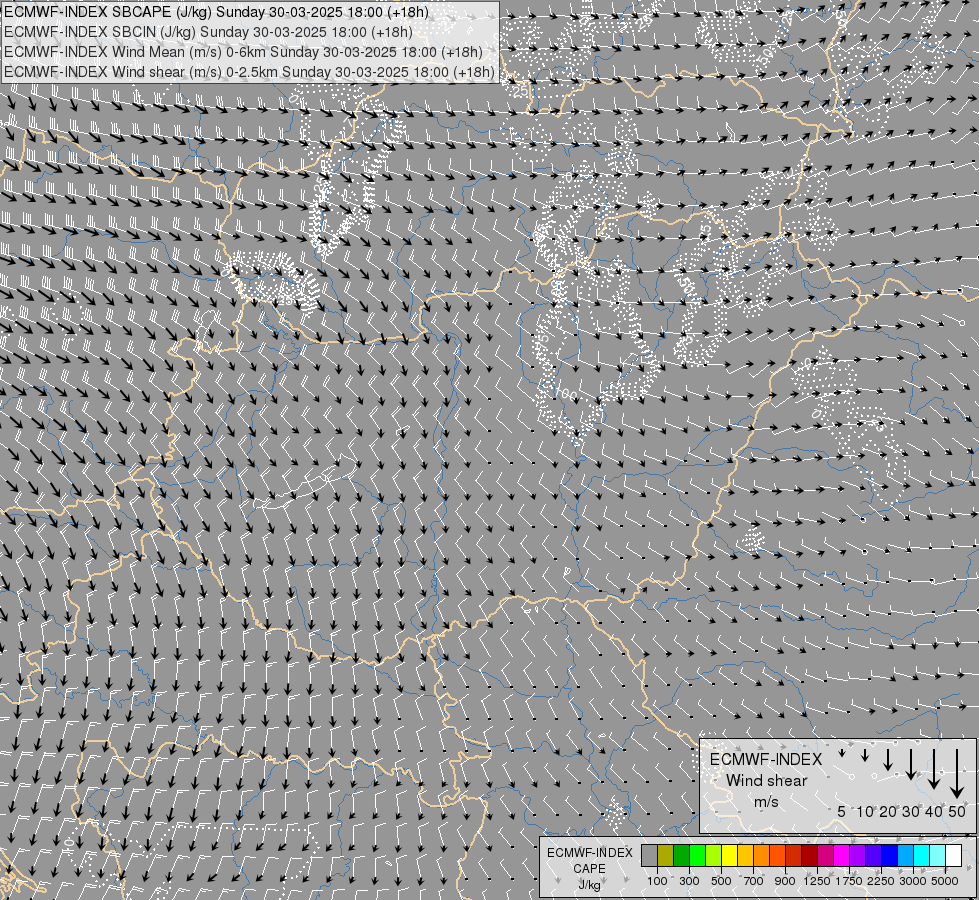Click ECMWF-INDEX heading of CAPE legend

pos(590,853)
